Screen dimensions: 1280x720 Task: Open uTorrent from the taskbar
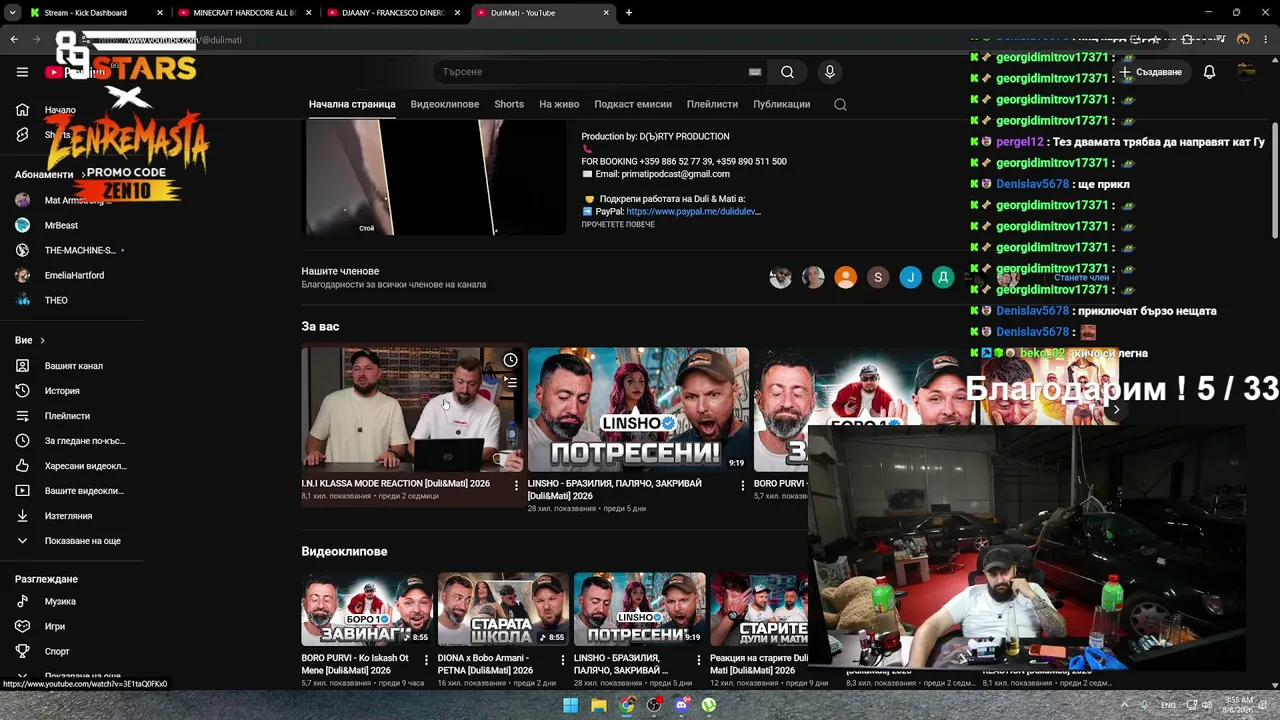709,705
